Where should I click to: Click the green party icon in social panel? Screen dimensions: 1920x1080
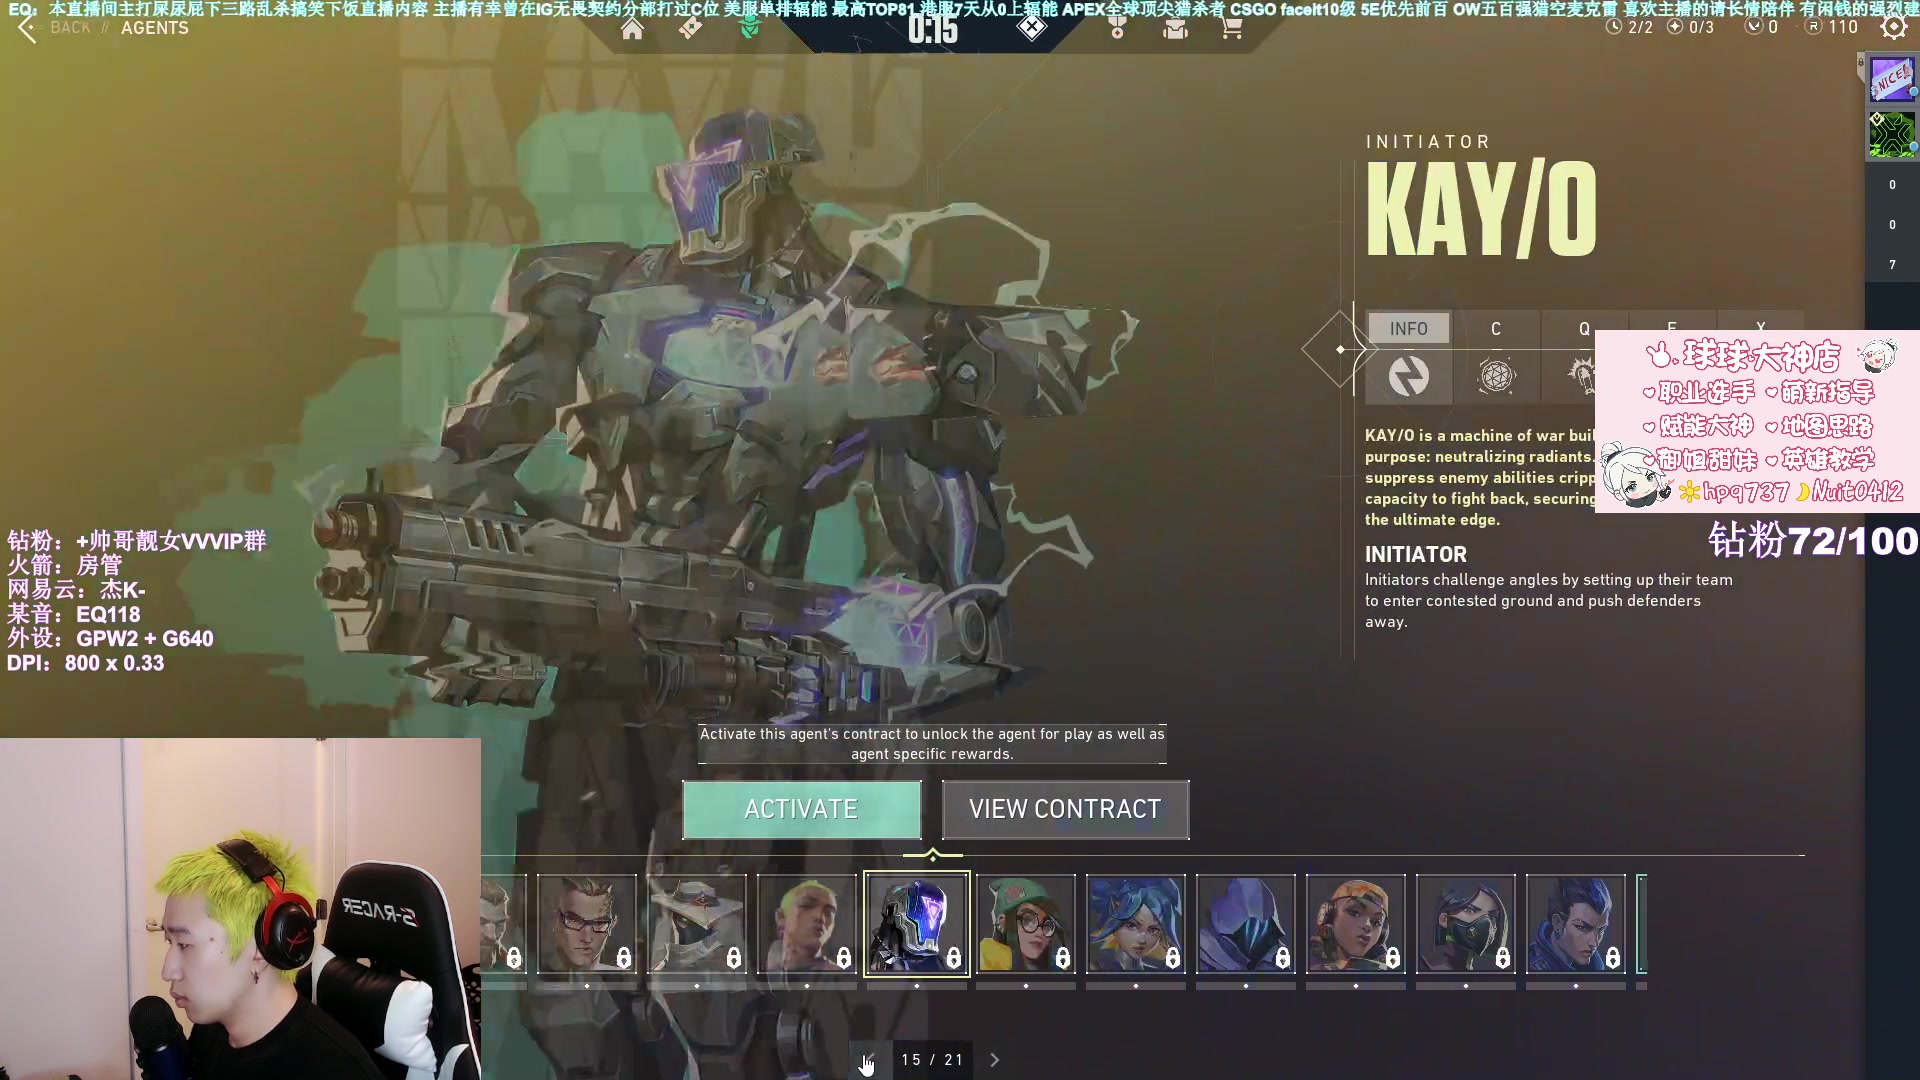[x=1891, y=134]
